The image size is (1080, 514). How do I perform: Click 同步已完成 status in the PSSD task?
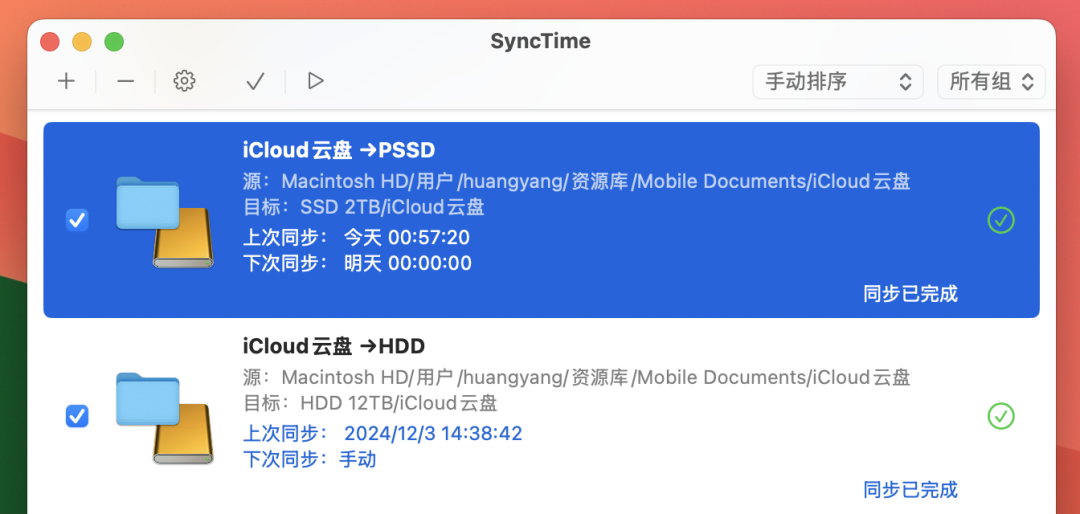coord(911,294)
